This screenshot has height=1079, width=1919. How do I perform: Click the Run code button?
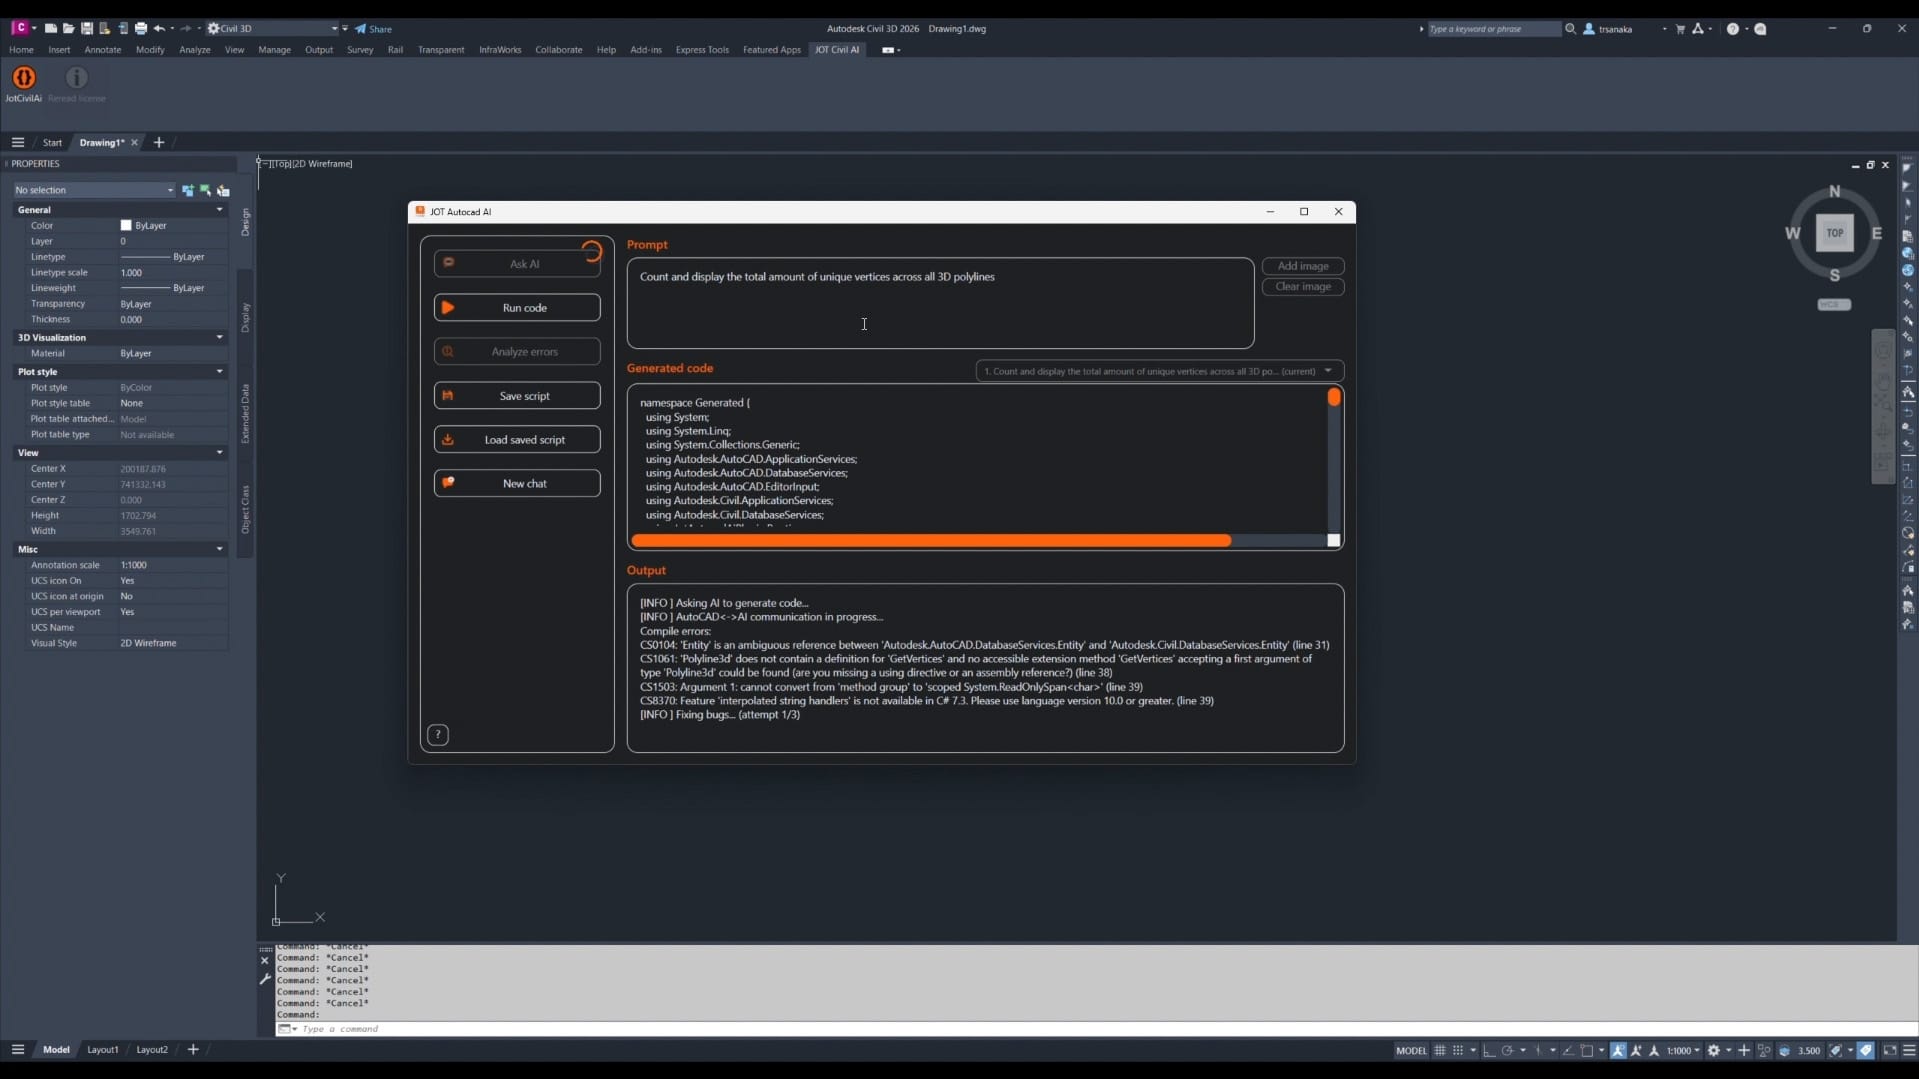[517, 308]
